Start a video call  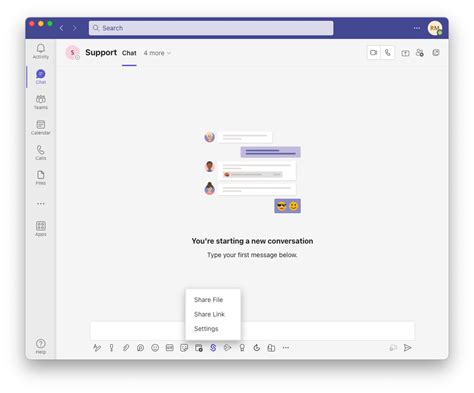click(374, 53)
